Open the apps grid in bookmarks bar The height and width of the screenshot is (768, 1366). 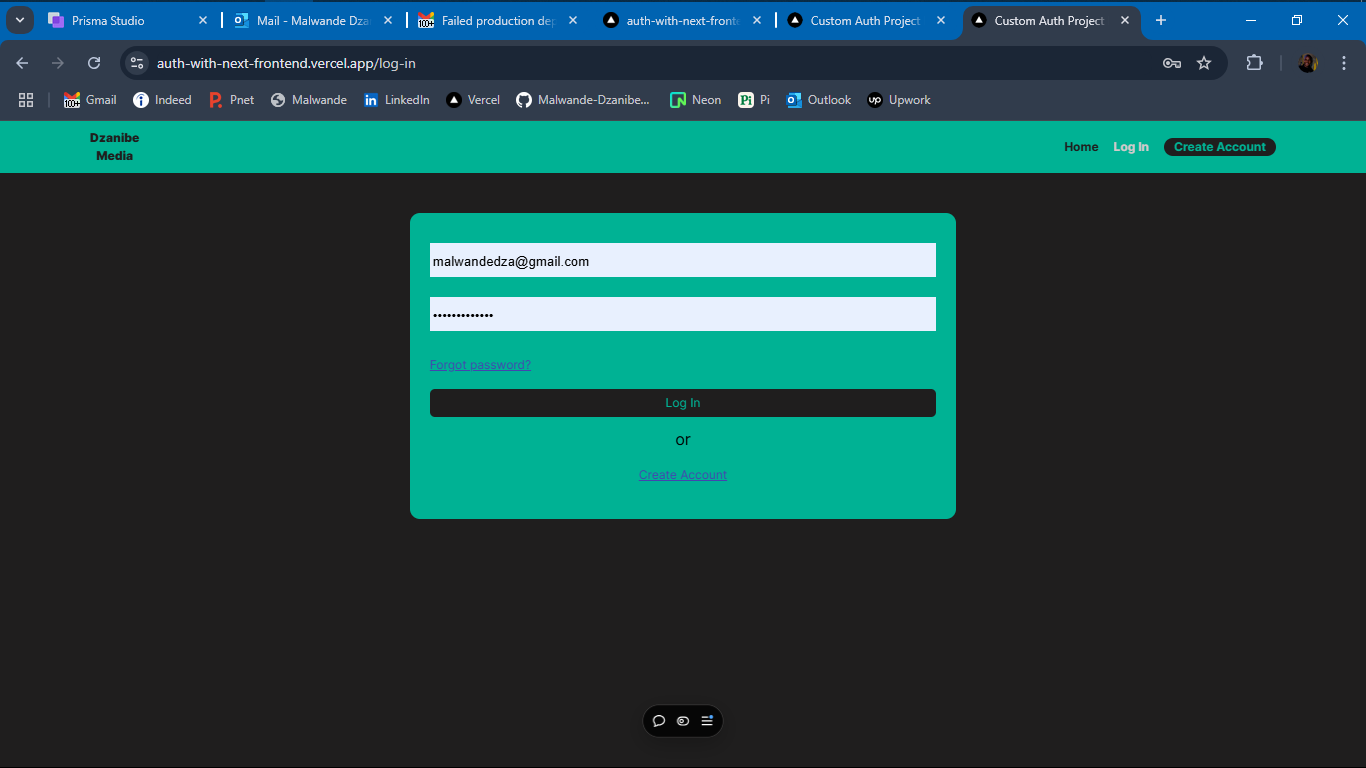26,100
